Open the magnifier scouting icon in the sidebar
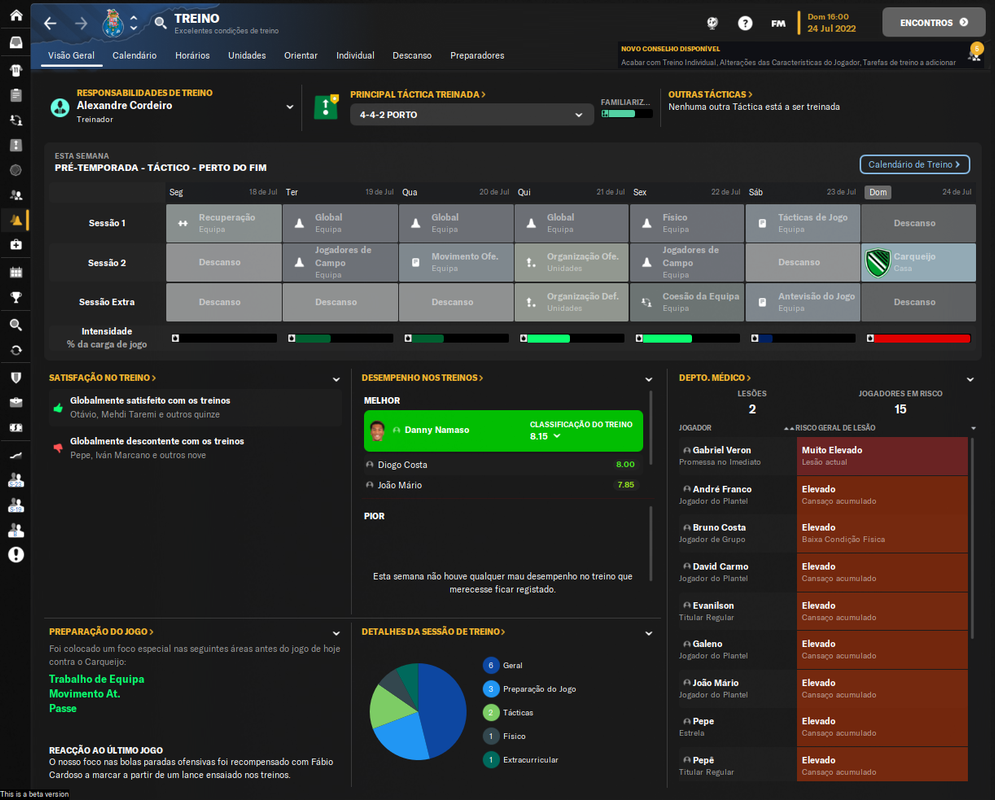Viewport: 995px width, 800px height. click(x=16, y=325)
